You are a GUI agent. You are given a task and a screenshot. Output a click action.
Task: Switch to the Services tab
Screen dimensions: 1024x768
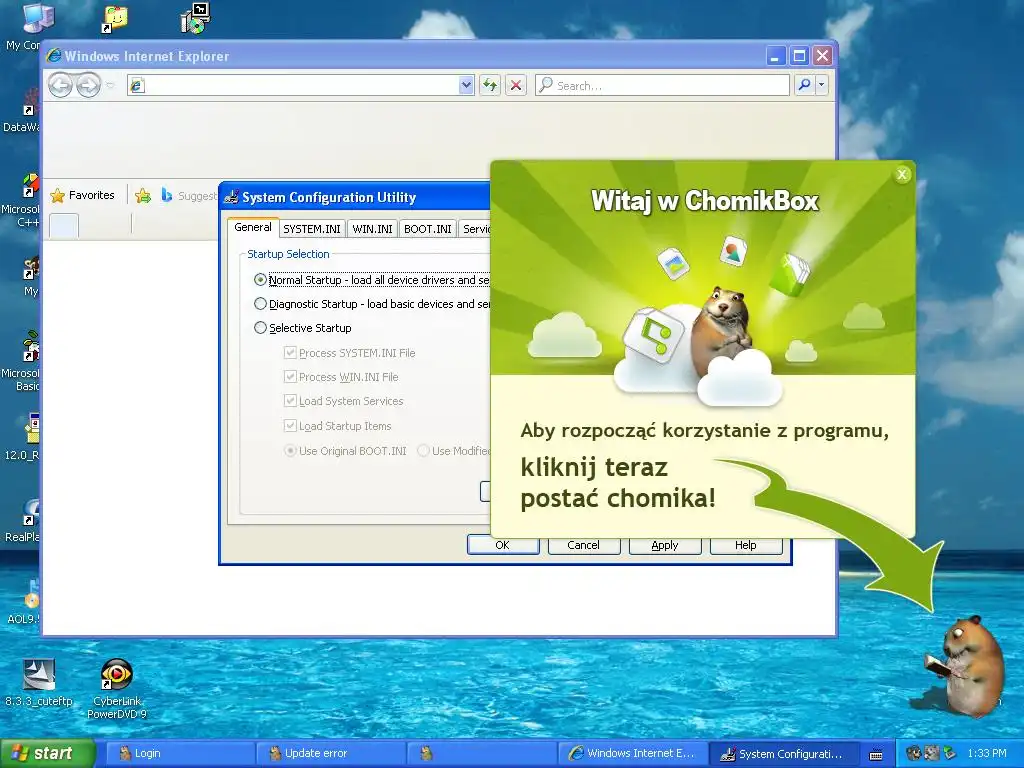click(x=475, y=229)
